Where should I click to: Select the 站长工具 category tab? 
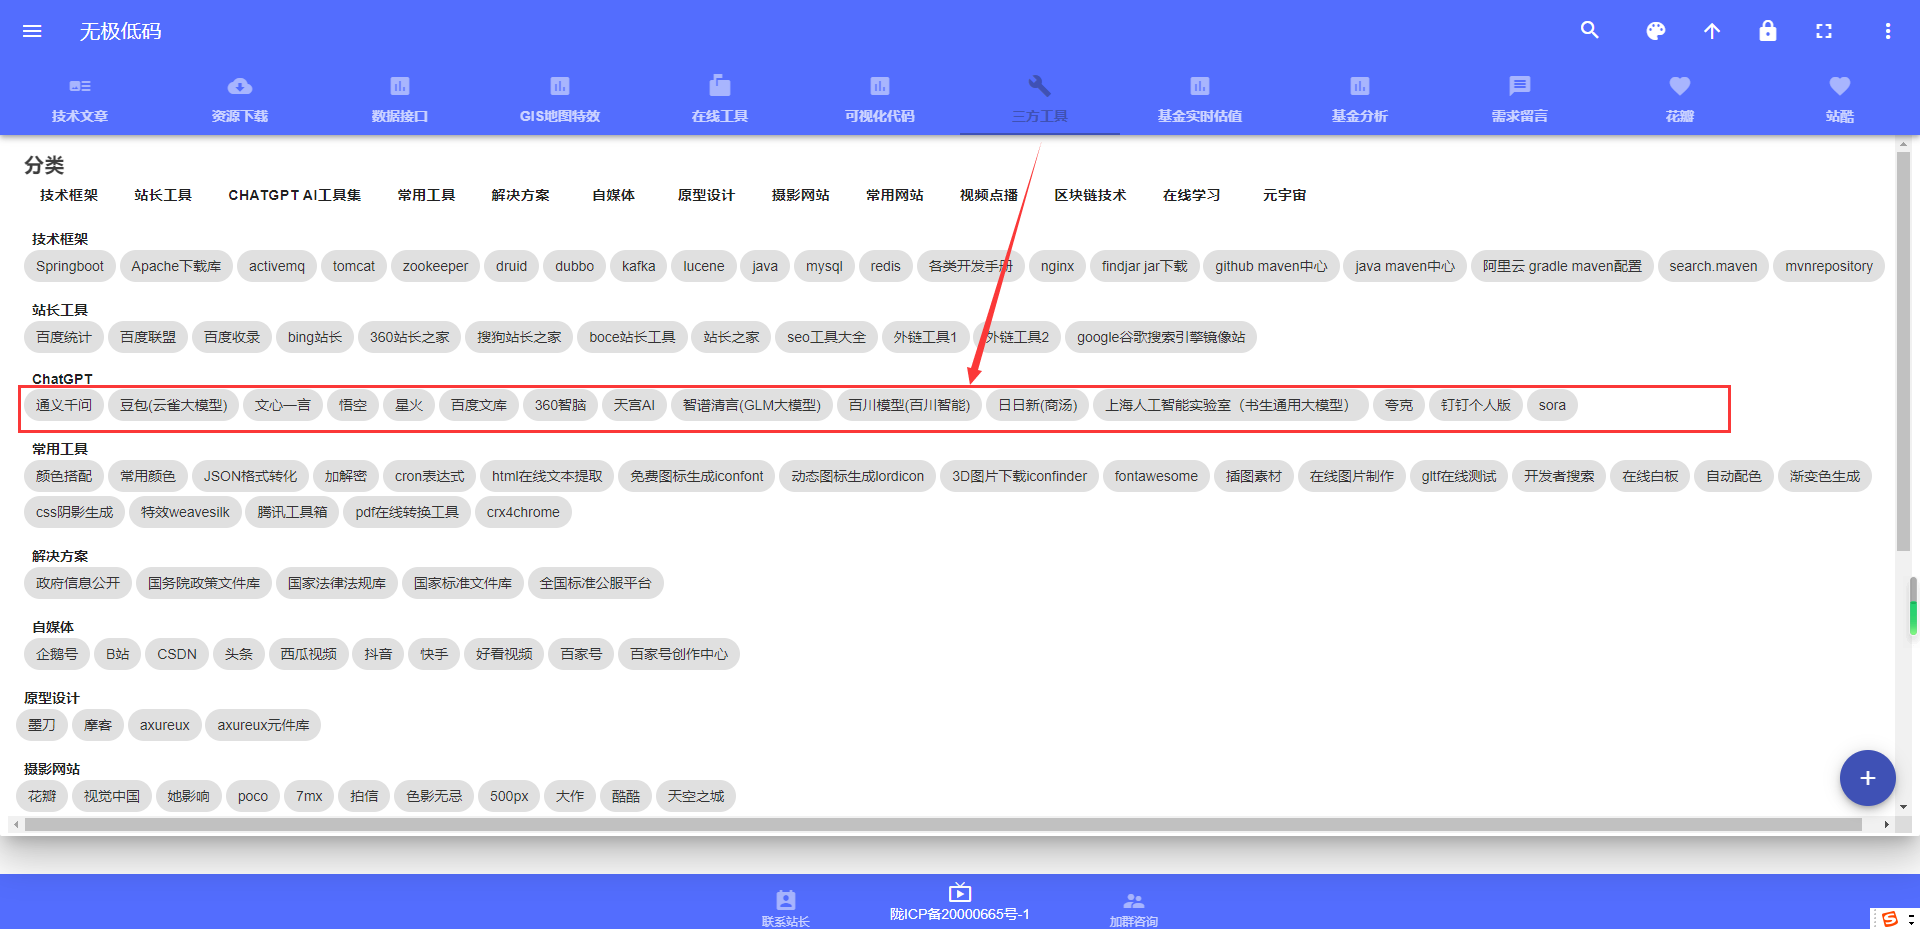163,195
